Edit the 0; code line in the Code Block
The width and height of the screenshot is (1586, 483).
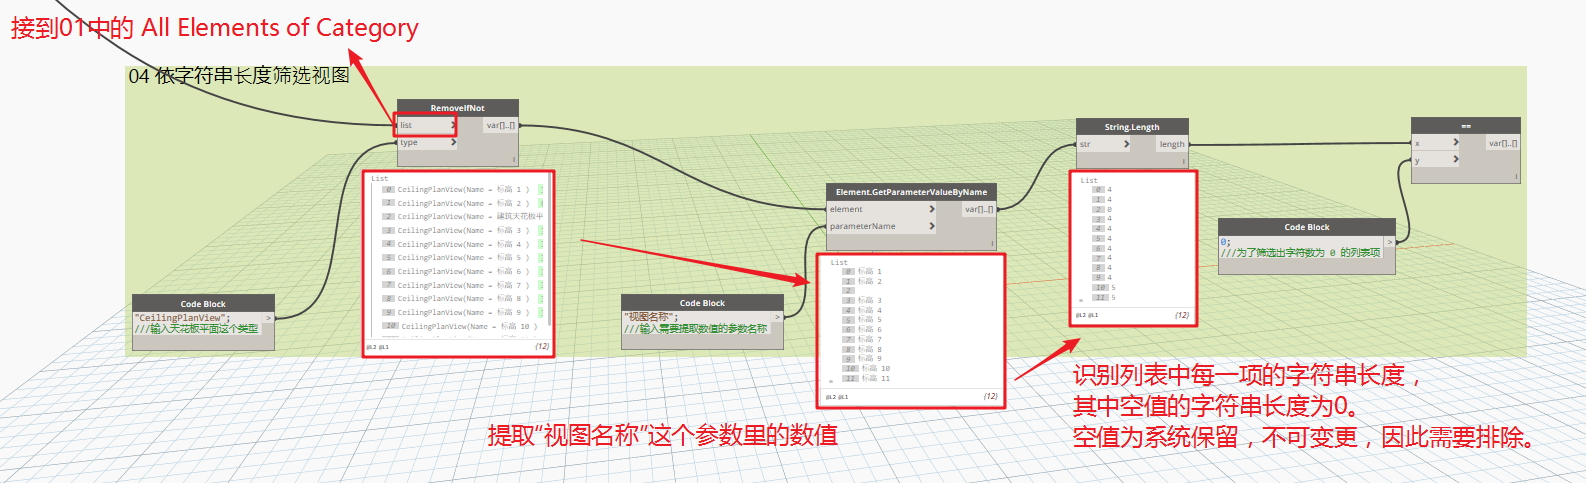tap(1225, 242)
